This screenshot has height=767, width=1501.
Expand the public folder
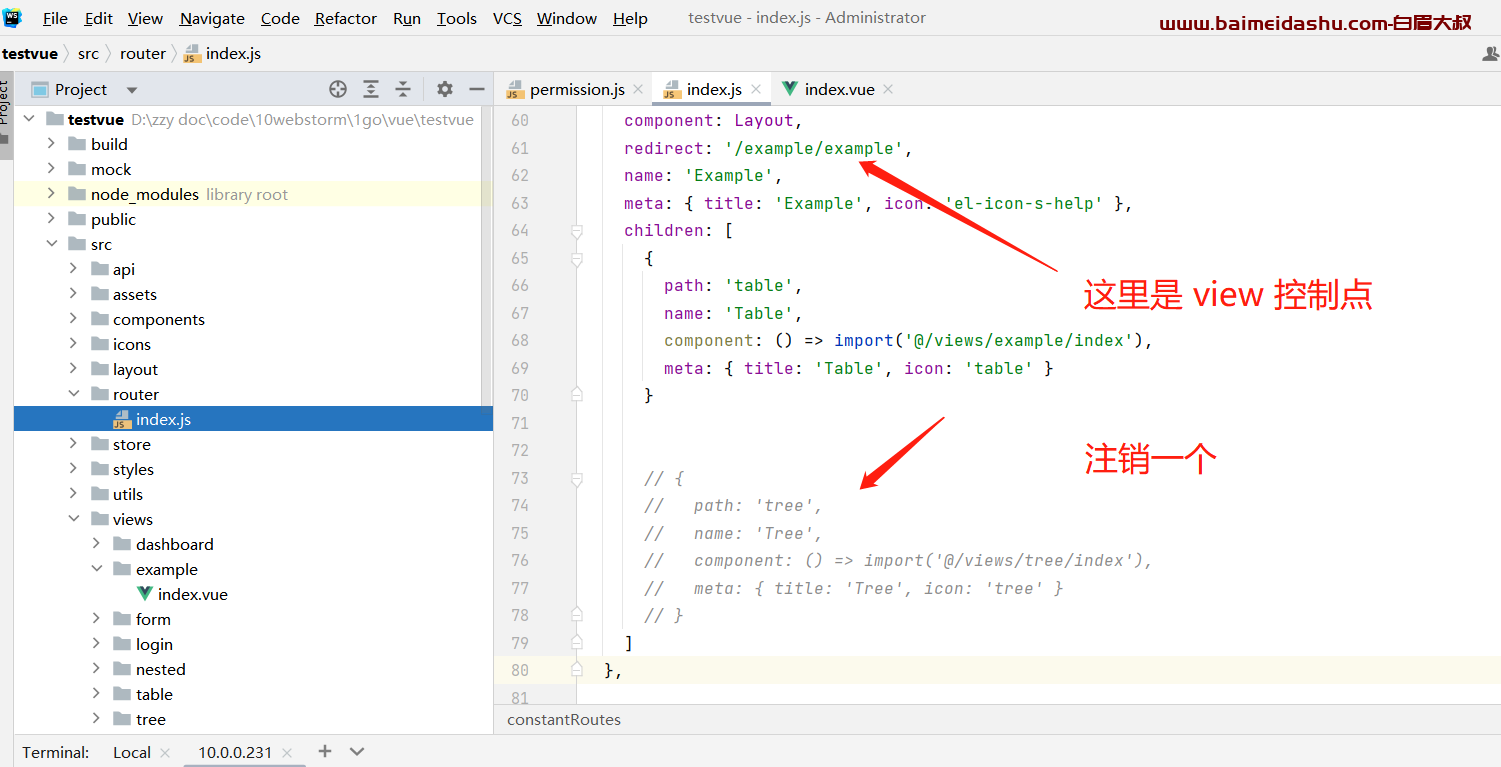point(52,219)
